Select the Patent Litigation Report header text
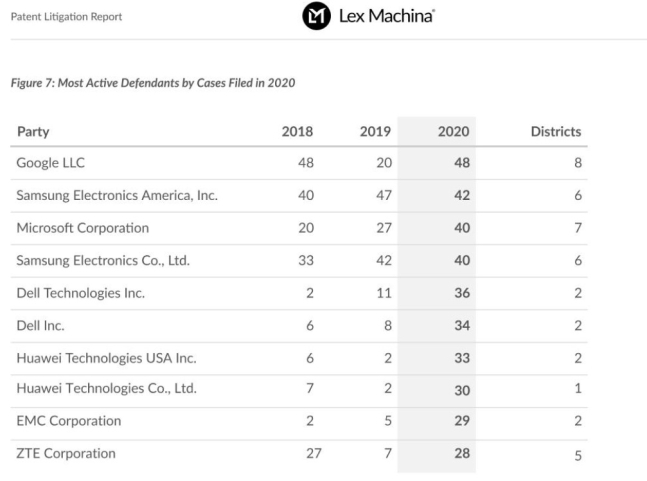Viewport: 647px width, 481px height. click(65, 17)
